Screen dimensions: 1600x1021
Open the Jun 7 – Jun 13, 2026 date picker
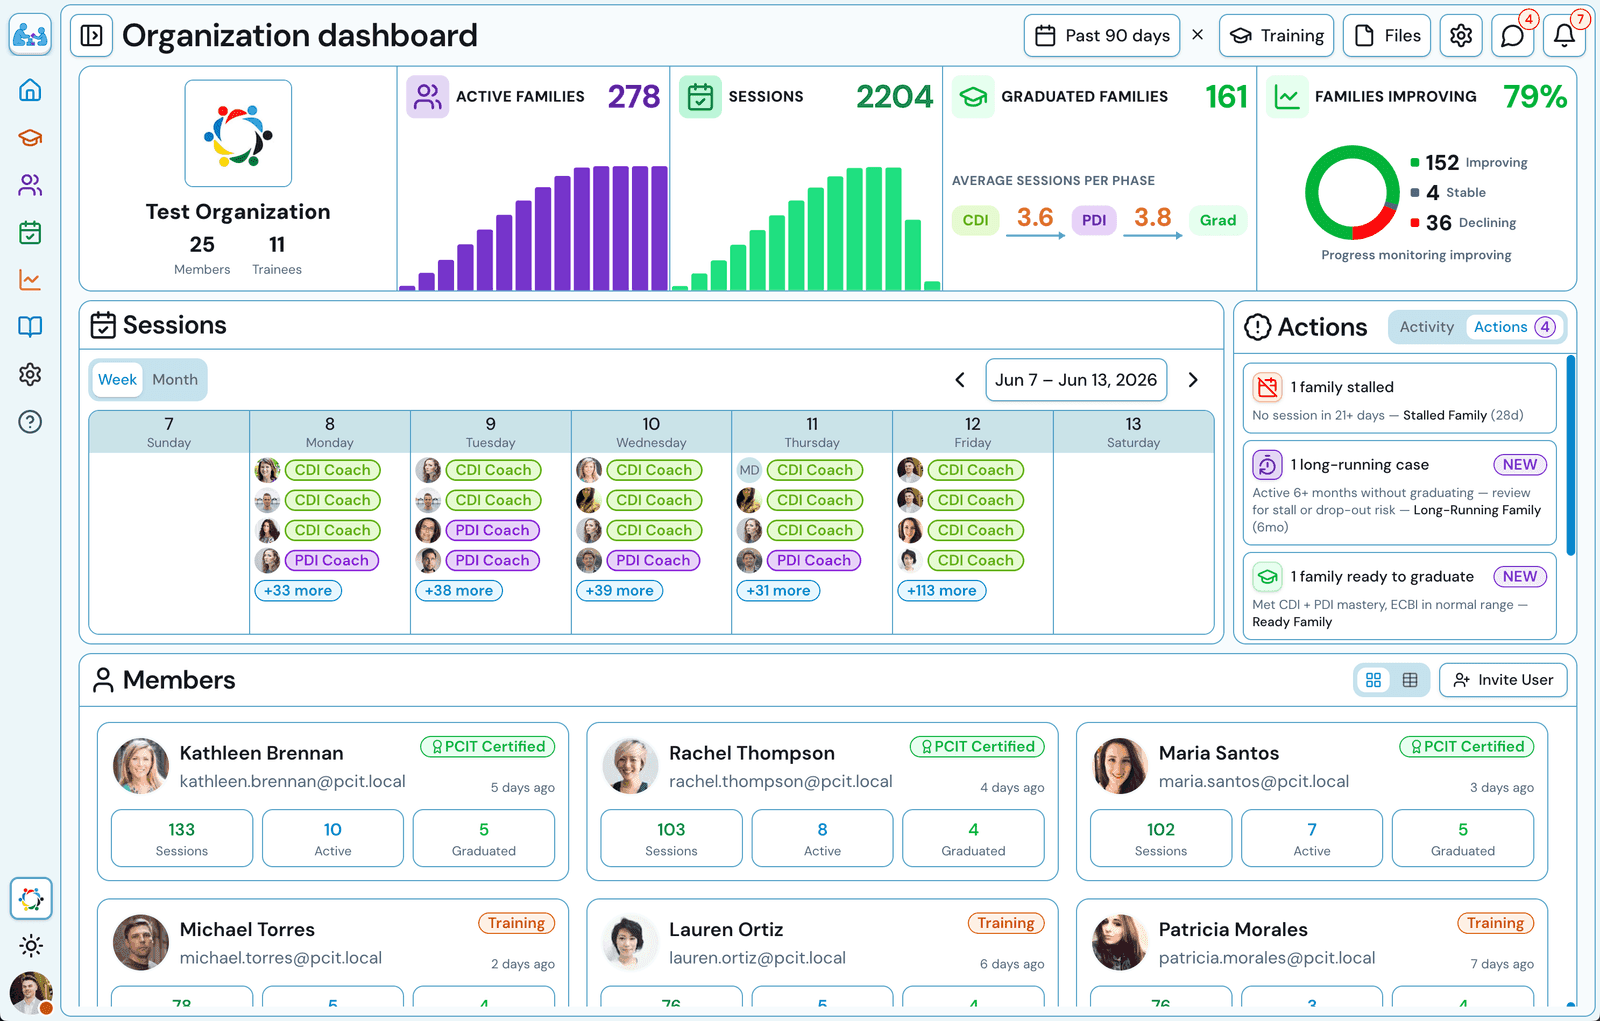(1076, 380)
